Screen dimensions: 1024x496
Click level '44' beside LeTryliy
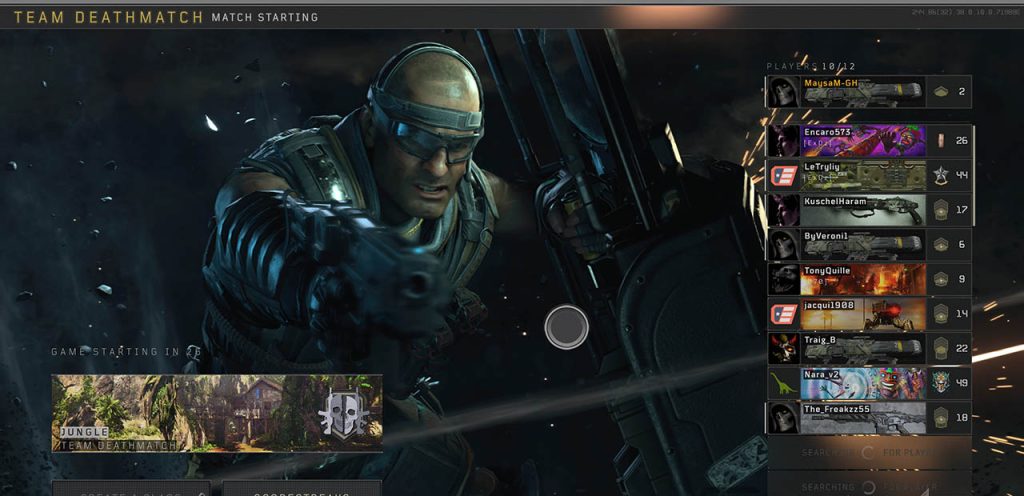961,176
